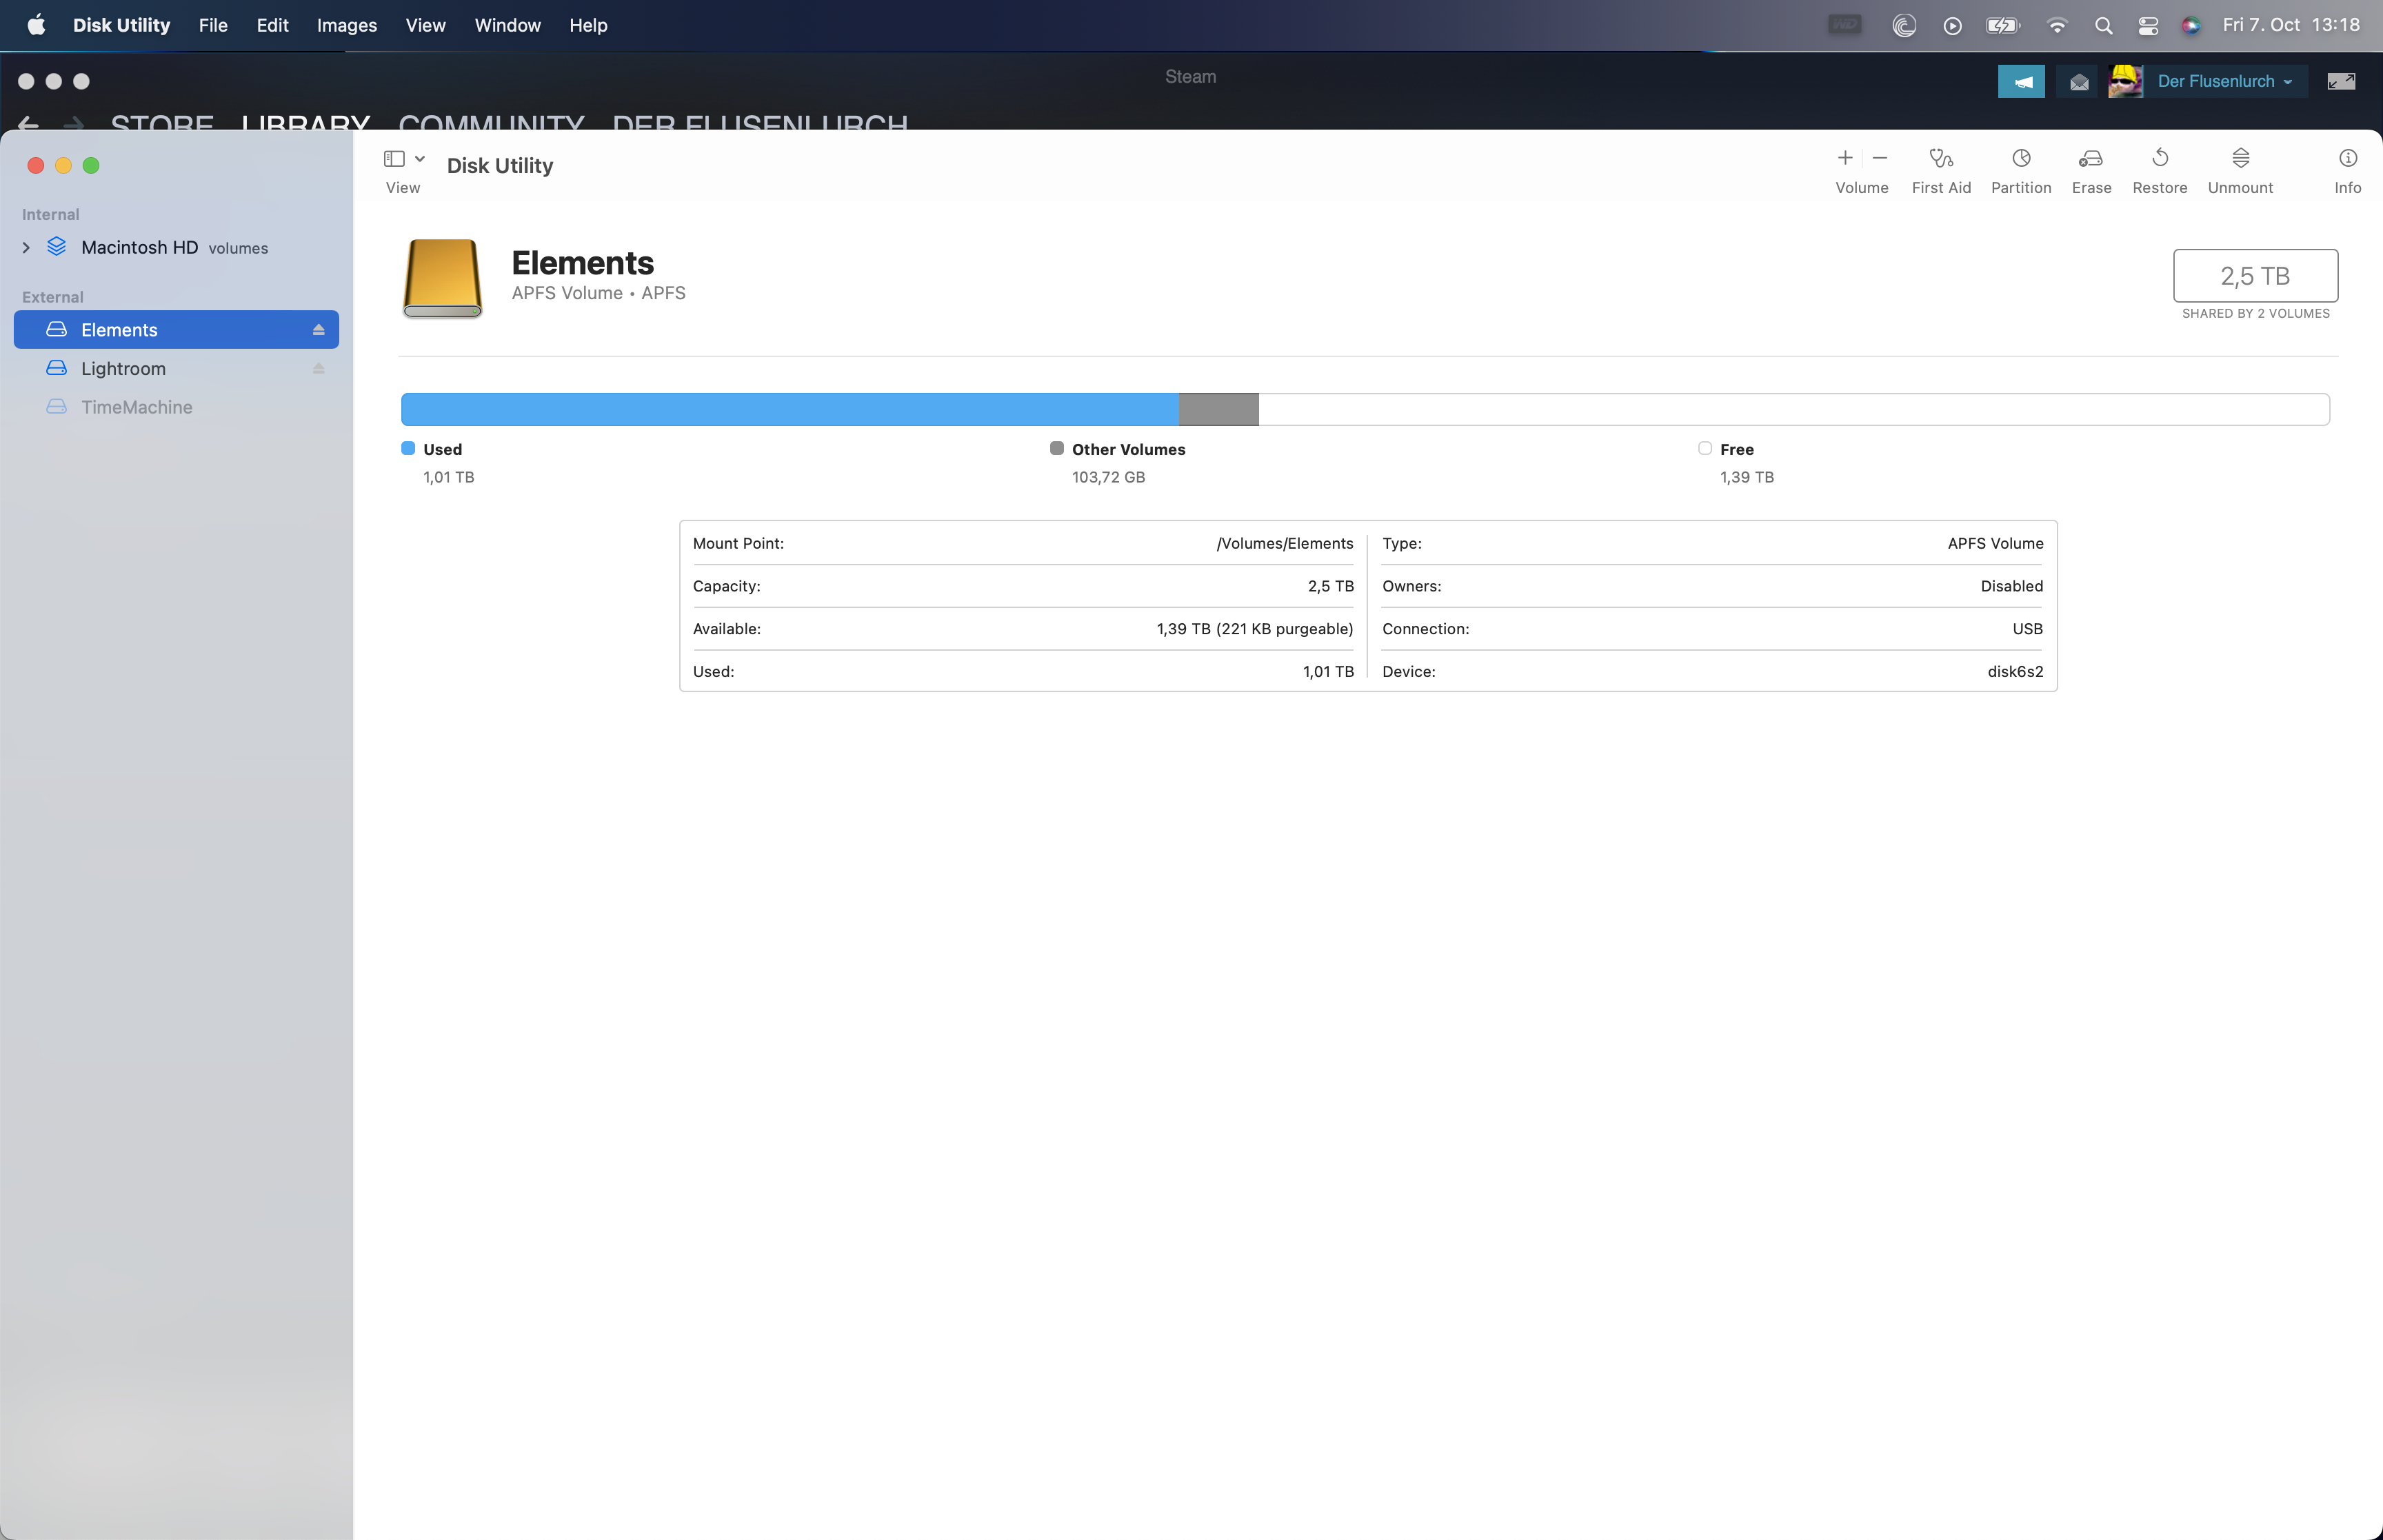Open the Info inspector
This screenshot has height=1540, width=2383.
point(2347,159)
